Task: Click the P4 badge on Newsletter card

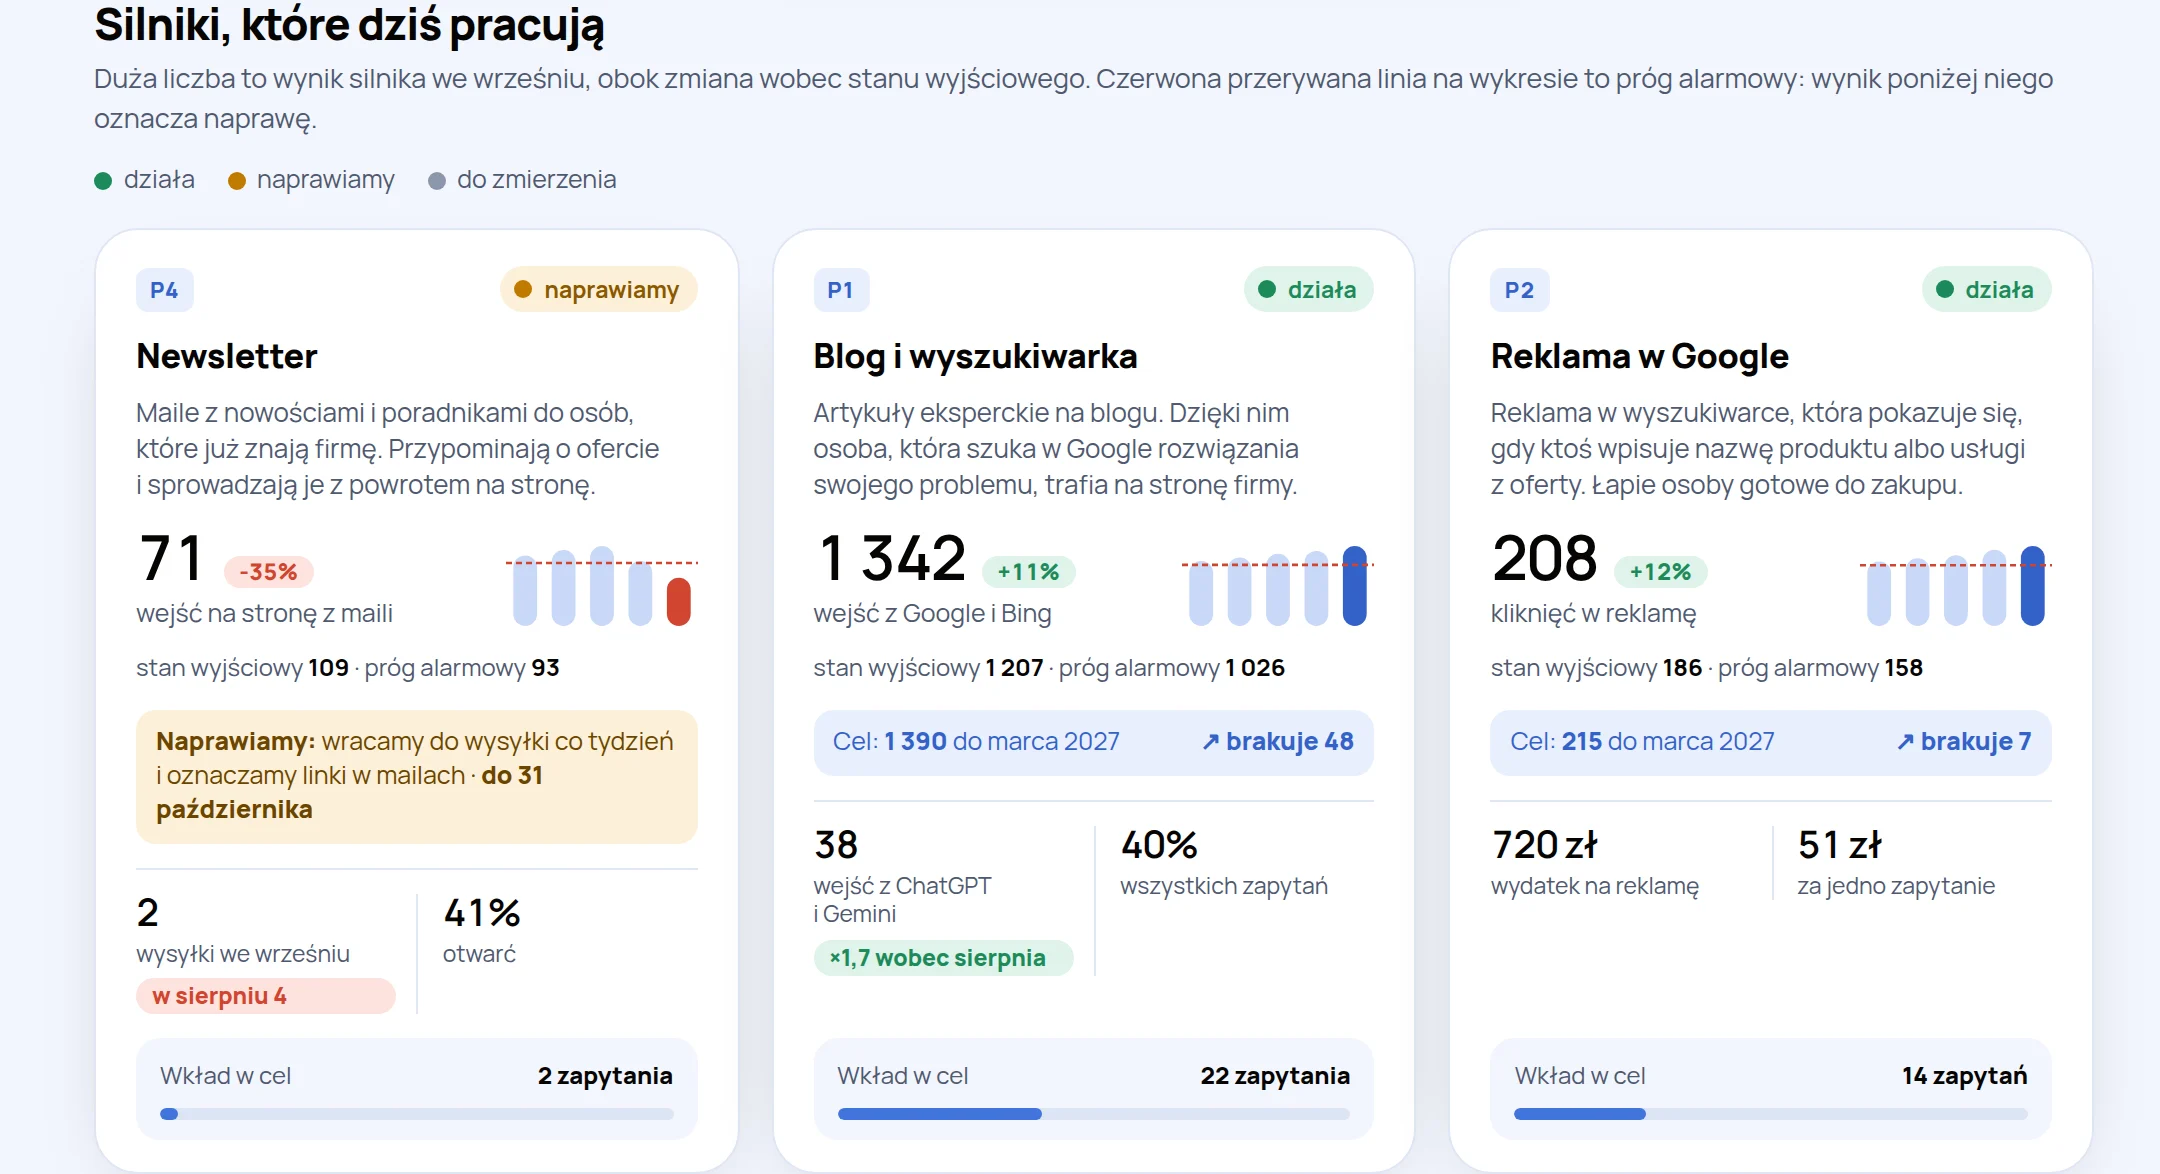Action: [164, 290]
